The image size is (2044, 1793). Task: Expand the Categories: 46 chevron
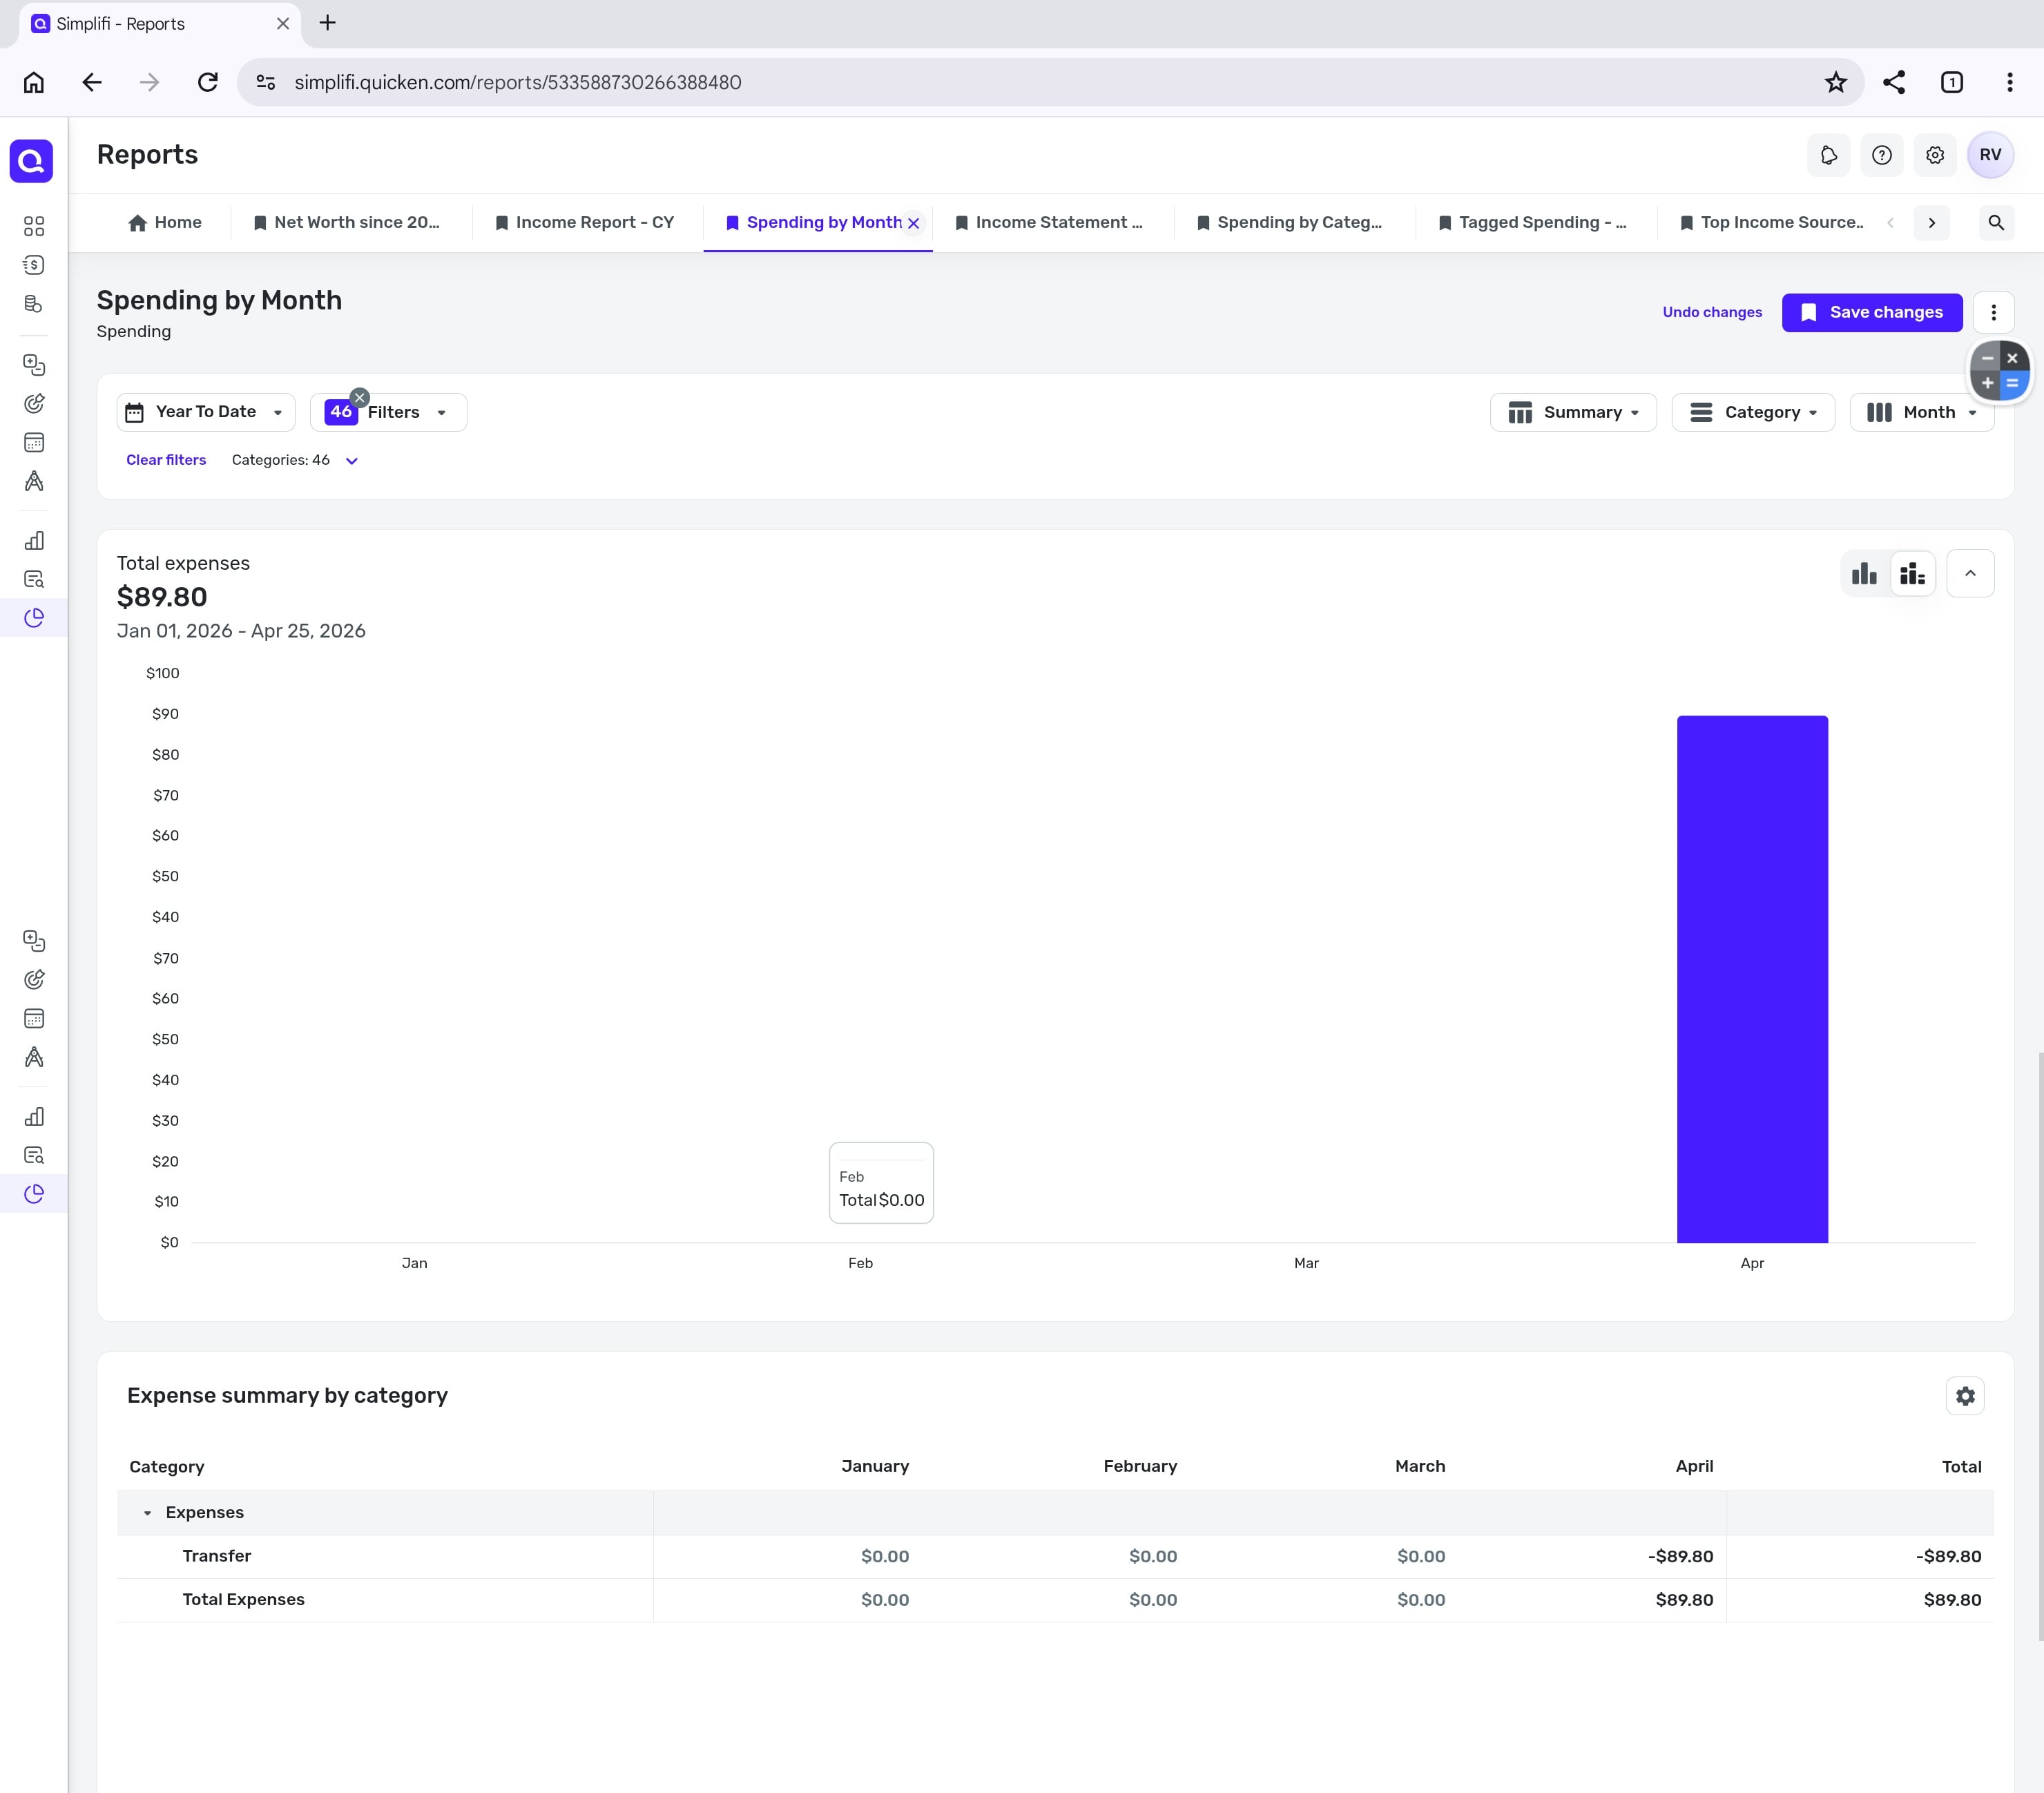pyautogui.click(x=351, y=461)
